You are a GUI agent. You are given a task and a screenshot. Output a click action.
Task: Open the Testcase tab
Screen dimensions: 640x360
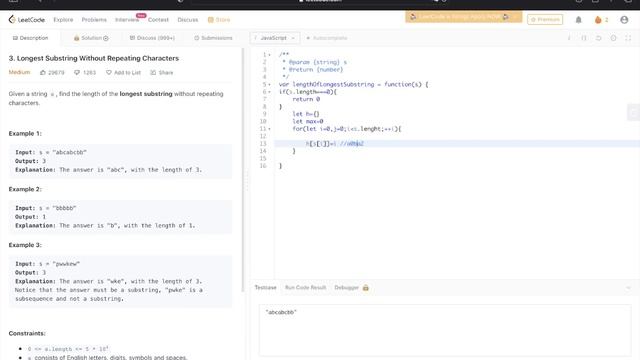point(265,288)
